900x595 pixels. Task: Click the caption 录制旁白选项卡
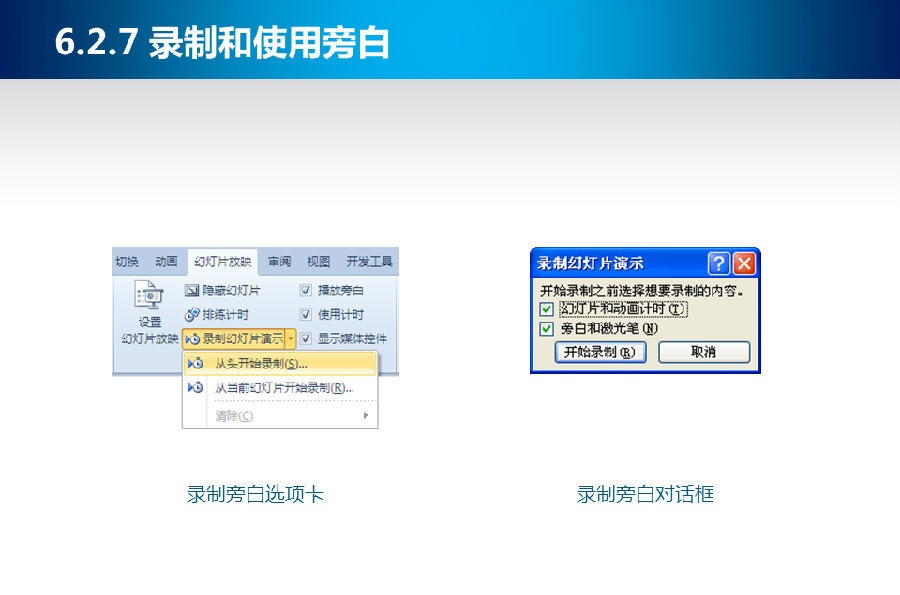(255, 494)
